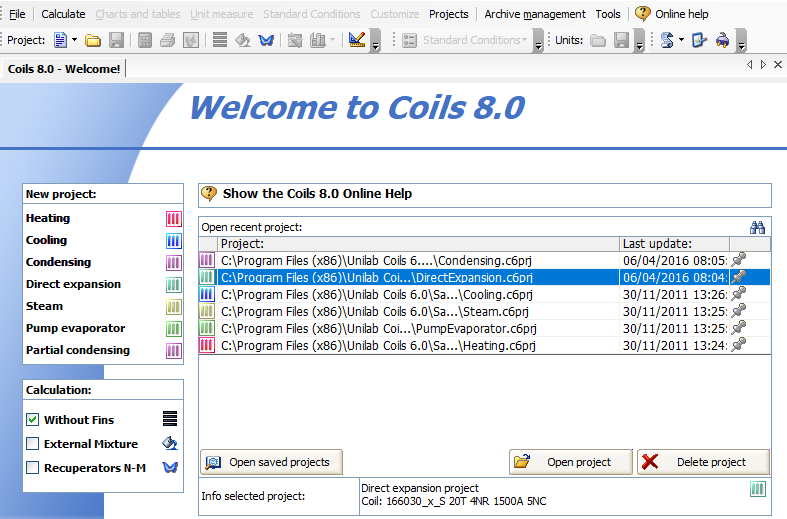Pin the PumpEvaporator.c6prj project

click(x=738, y=328)
